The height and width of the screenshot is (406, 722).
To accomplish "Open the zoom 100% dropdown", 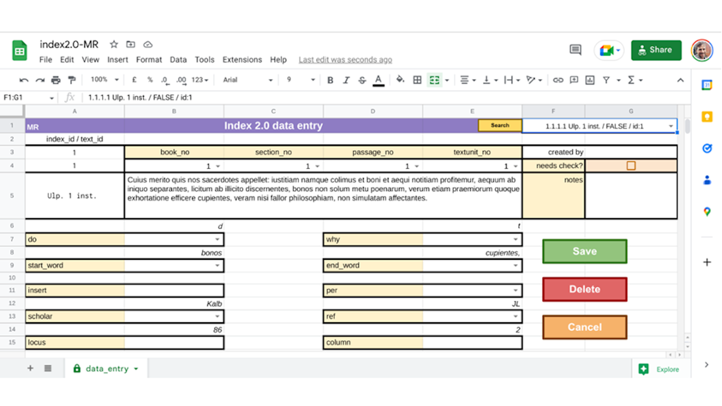I will point(103,80).
